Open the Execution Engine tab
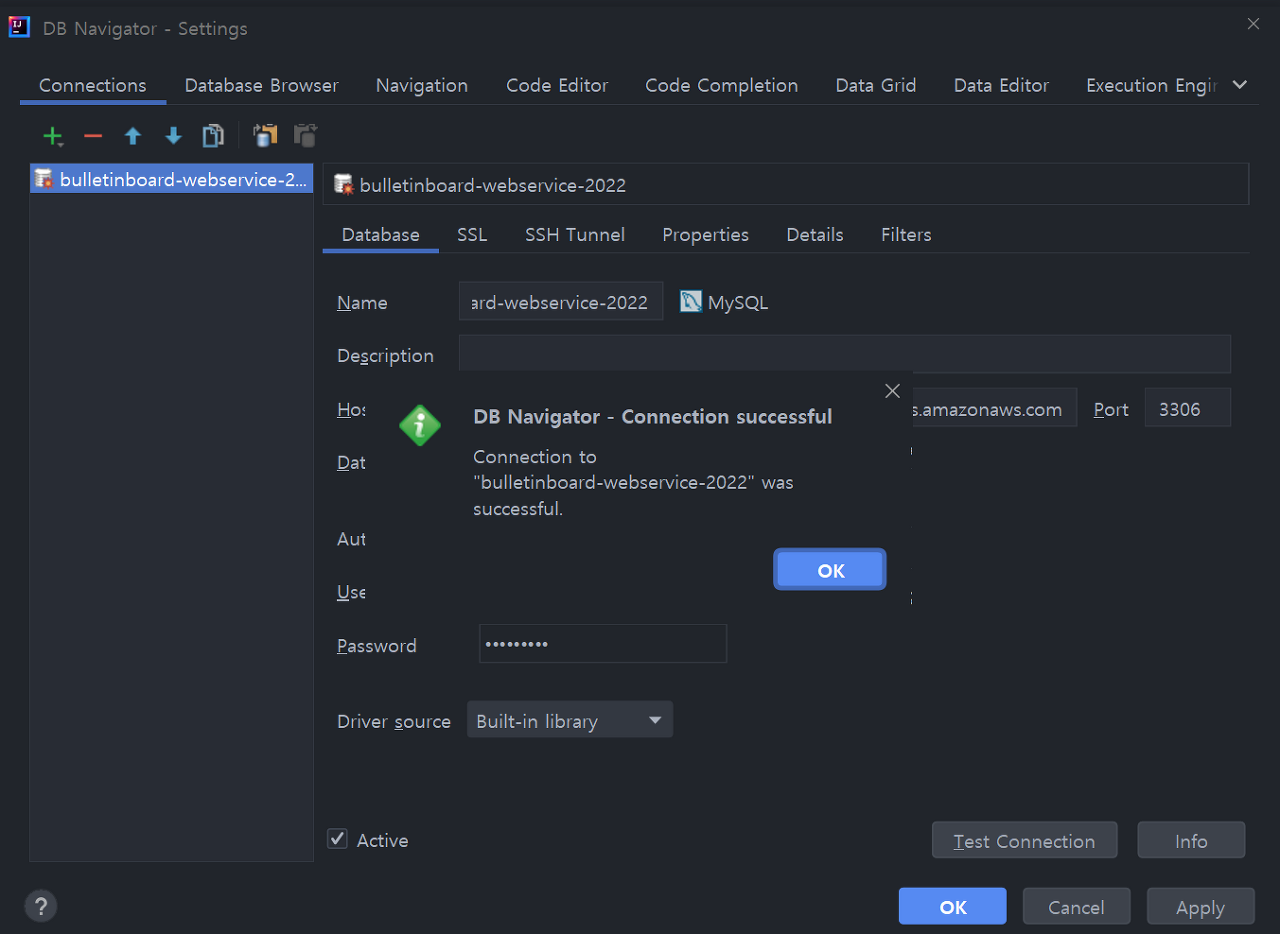The height and width of the screenshot is (934, 1280). tap(1151, 85)
